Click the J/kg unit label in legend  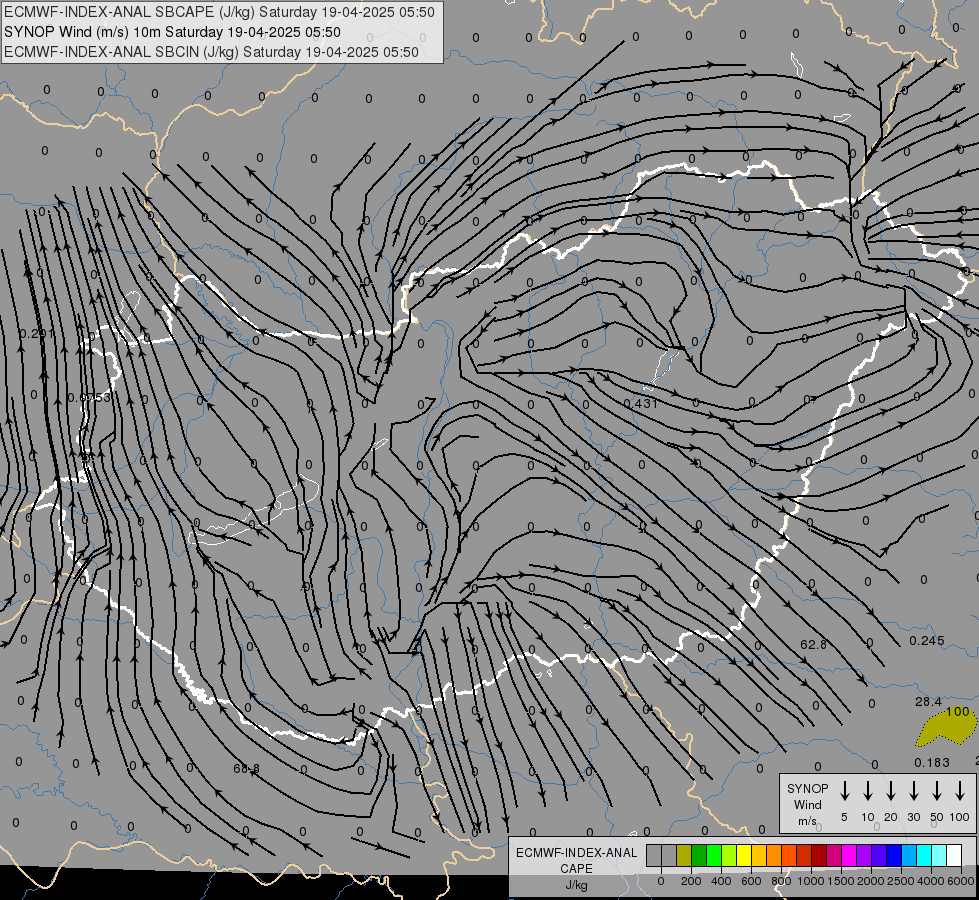(x=576, y=885)
